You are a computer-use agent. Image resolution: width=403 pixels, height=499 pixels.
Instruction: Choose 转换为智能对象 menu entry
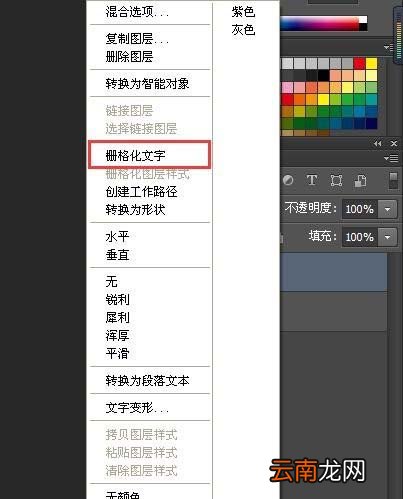147,83
